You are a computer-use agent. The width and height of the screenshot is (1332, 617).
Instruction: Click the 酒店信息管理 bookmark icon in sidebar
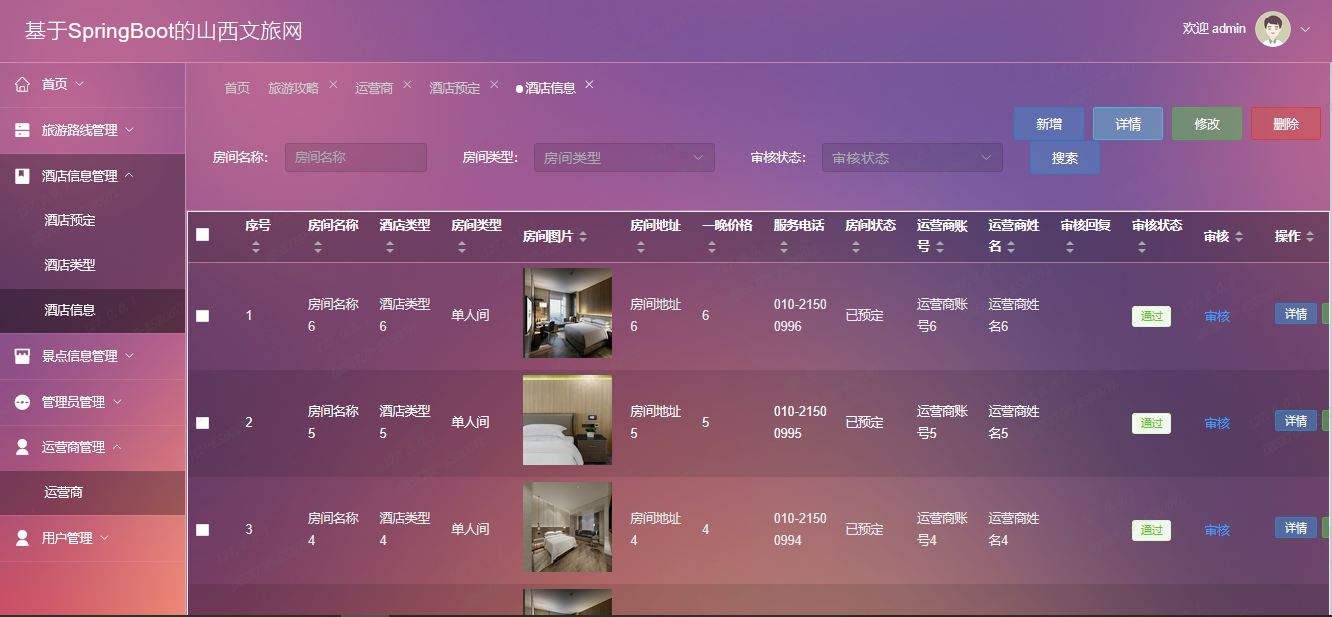point(22,176)
